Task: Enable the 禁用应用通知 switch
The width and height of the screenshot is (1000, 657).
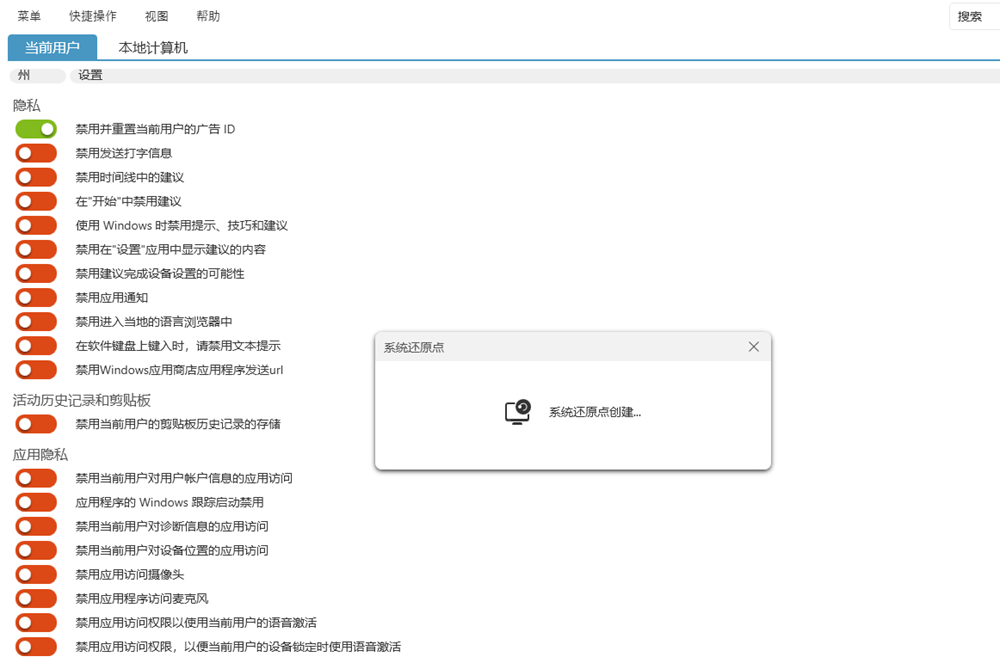Action: 36,297
